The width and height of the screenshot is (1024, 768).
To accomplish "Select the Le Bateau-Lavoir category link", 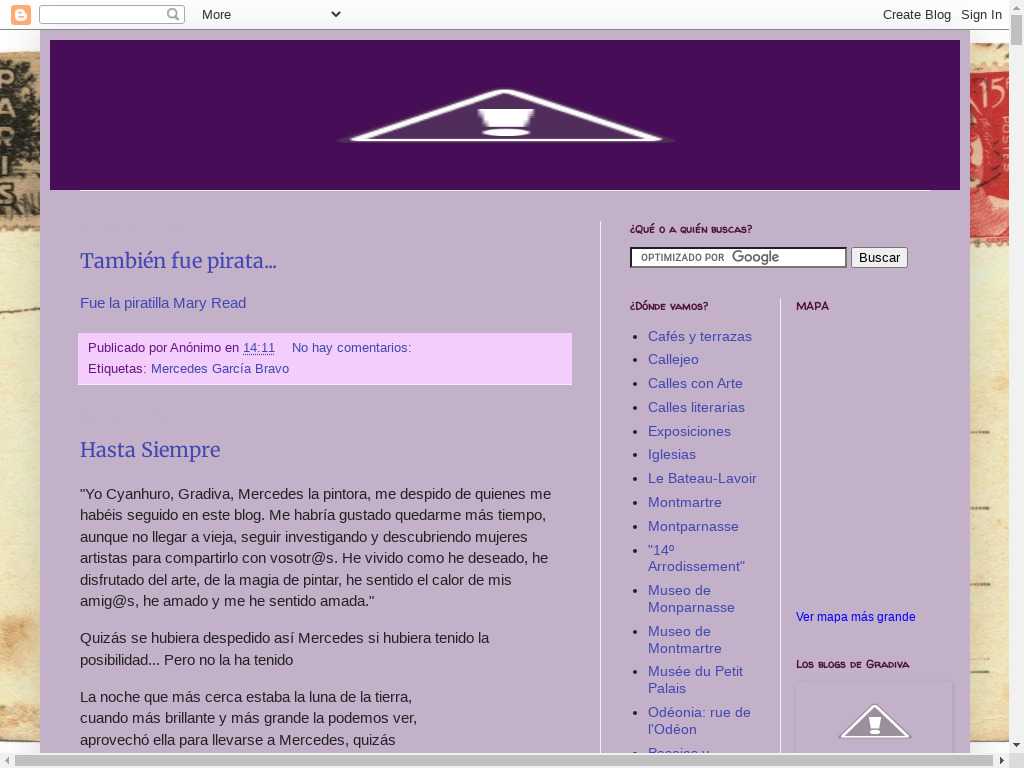I will [702, 478].
